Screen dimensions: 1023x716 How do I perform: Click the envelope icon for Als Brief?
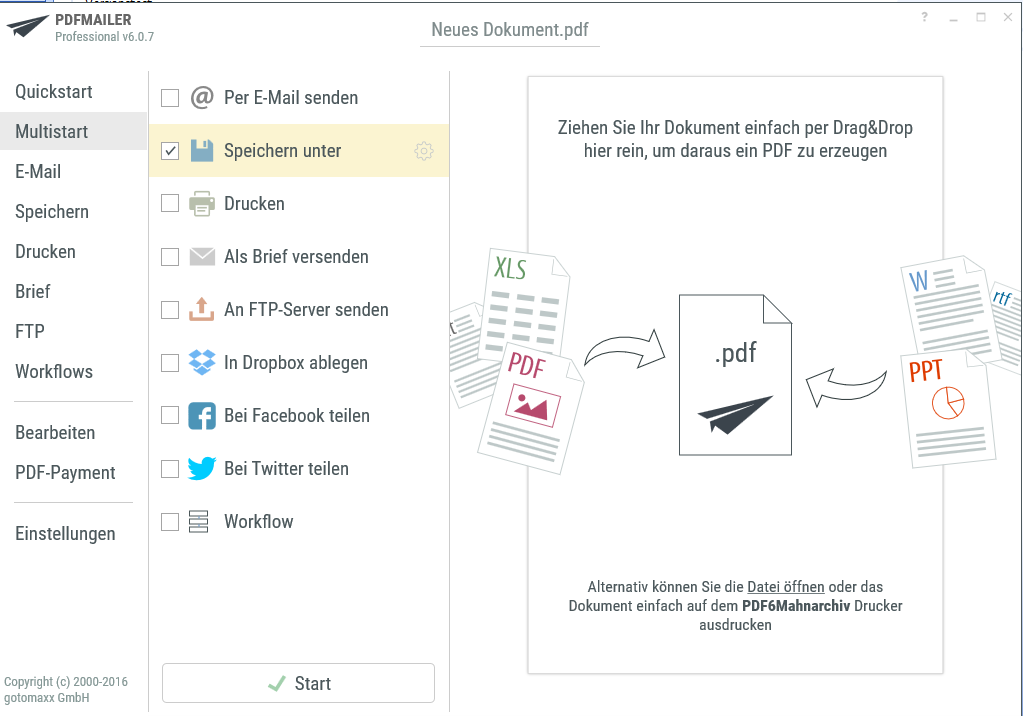pos(202,257)
